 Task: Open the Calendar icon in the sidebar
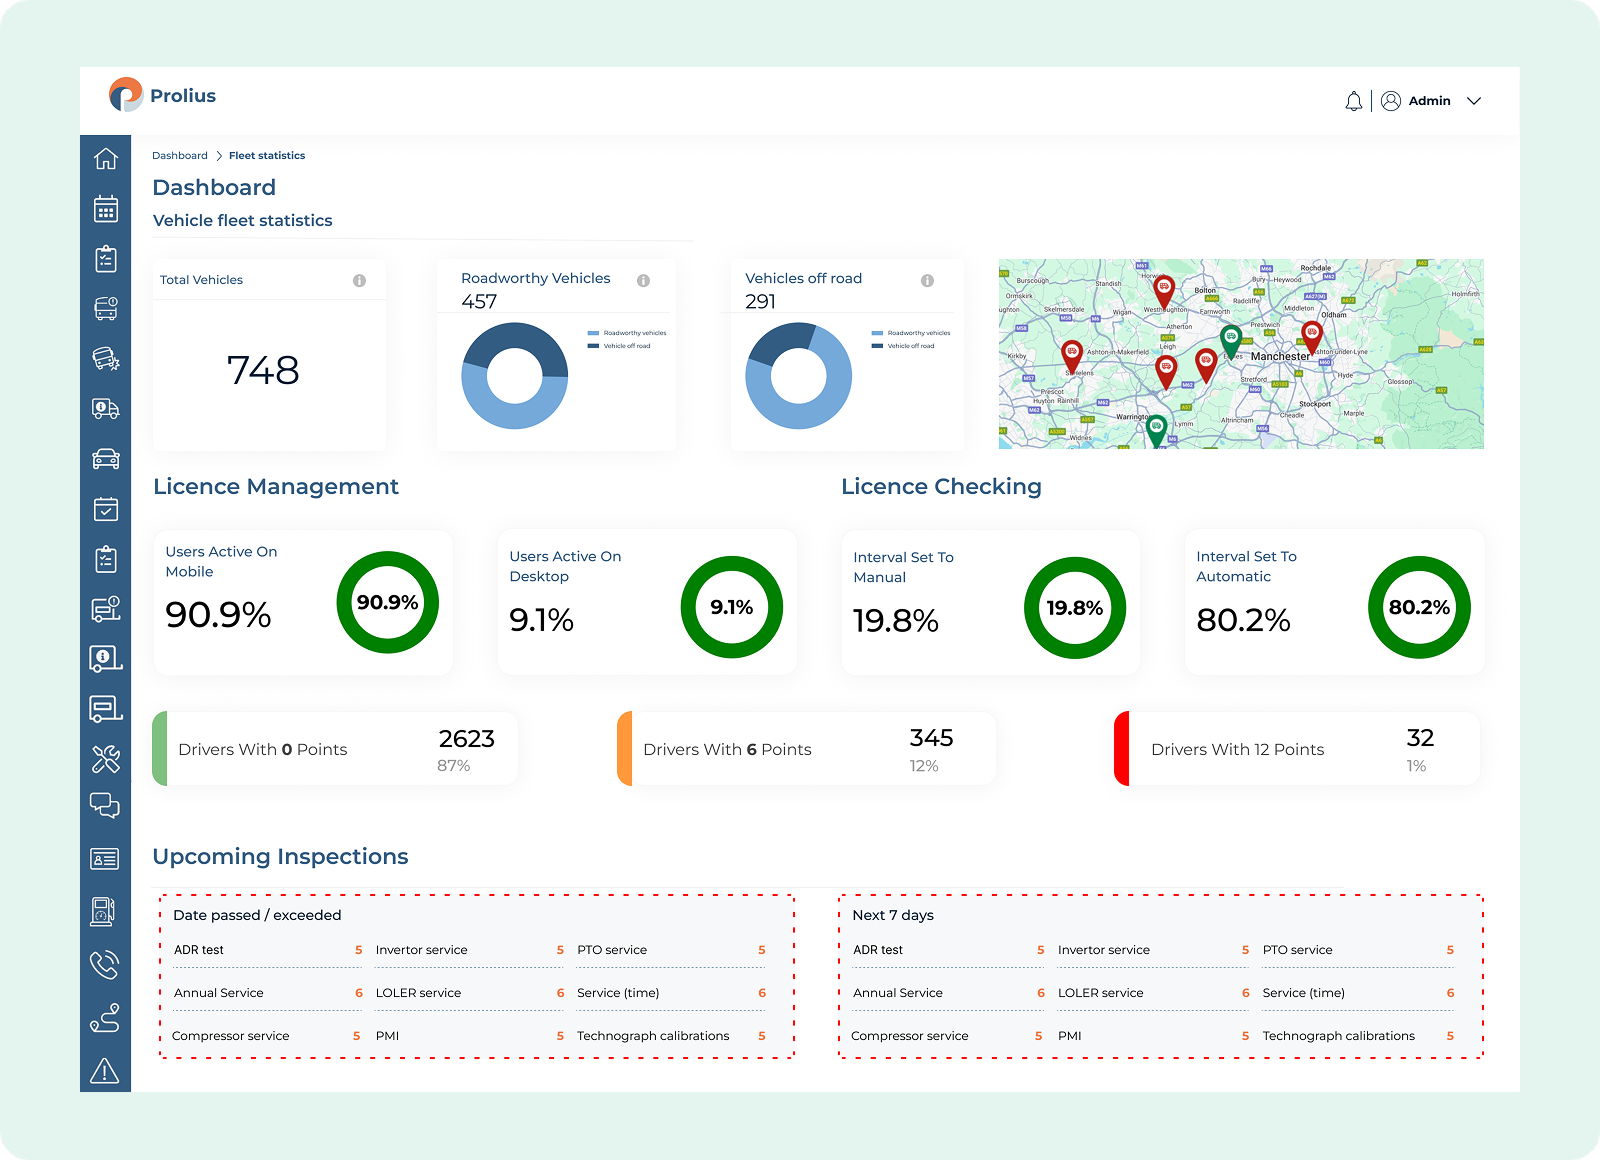point(104,208)
